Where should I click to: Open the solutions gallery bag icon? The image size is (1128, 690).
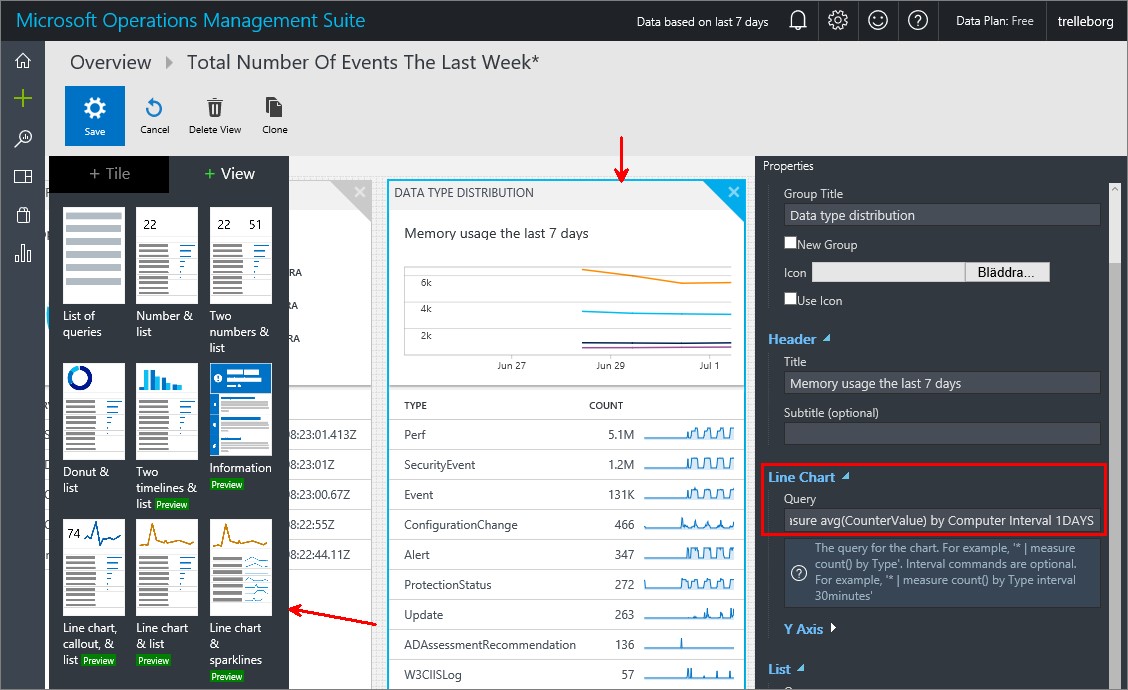click(x=23, y=215)
